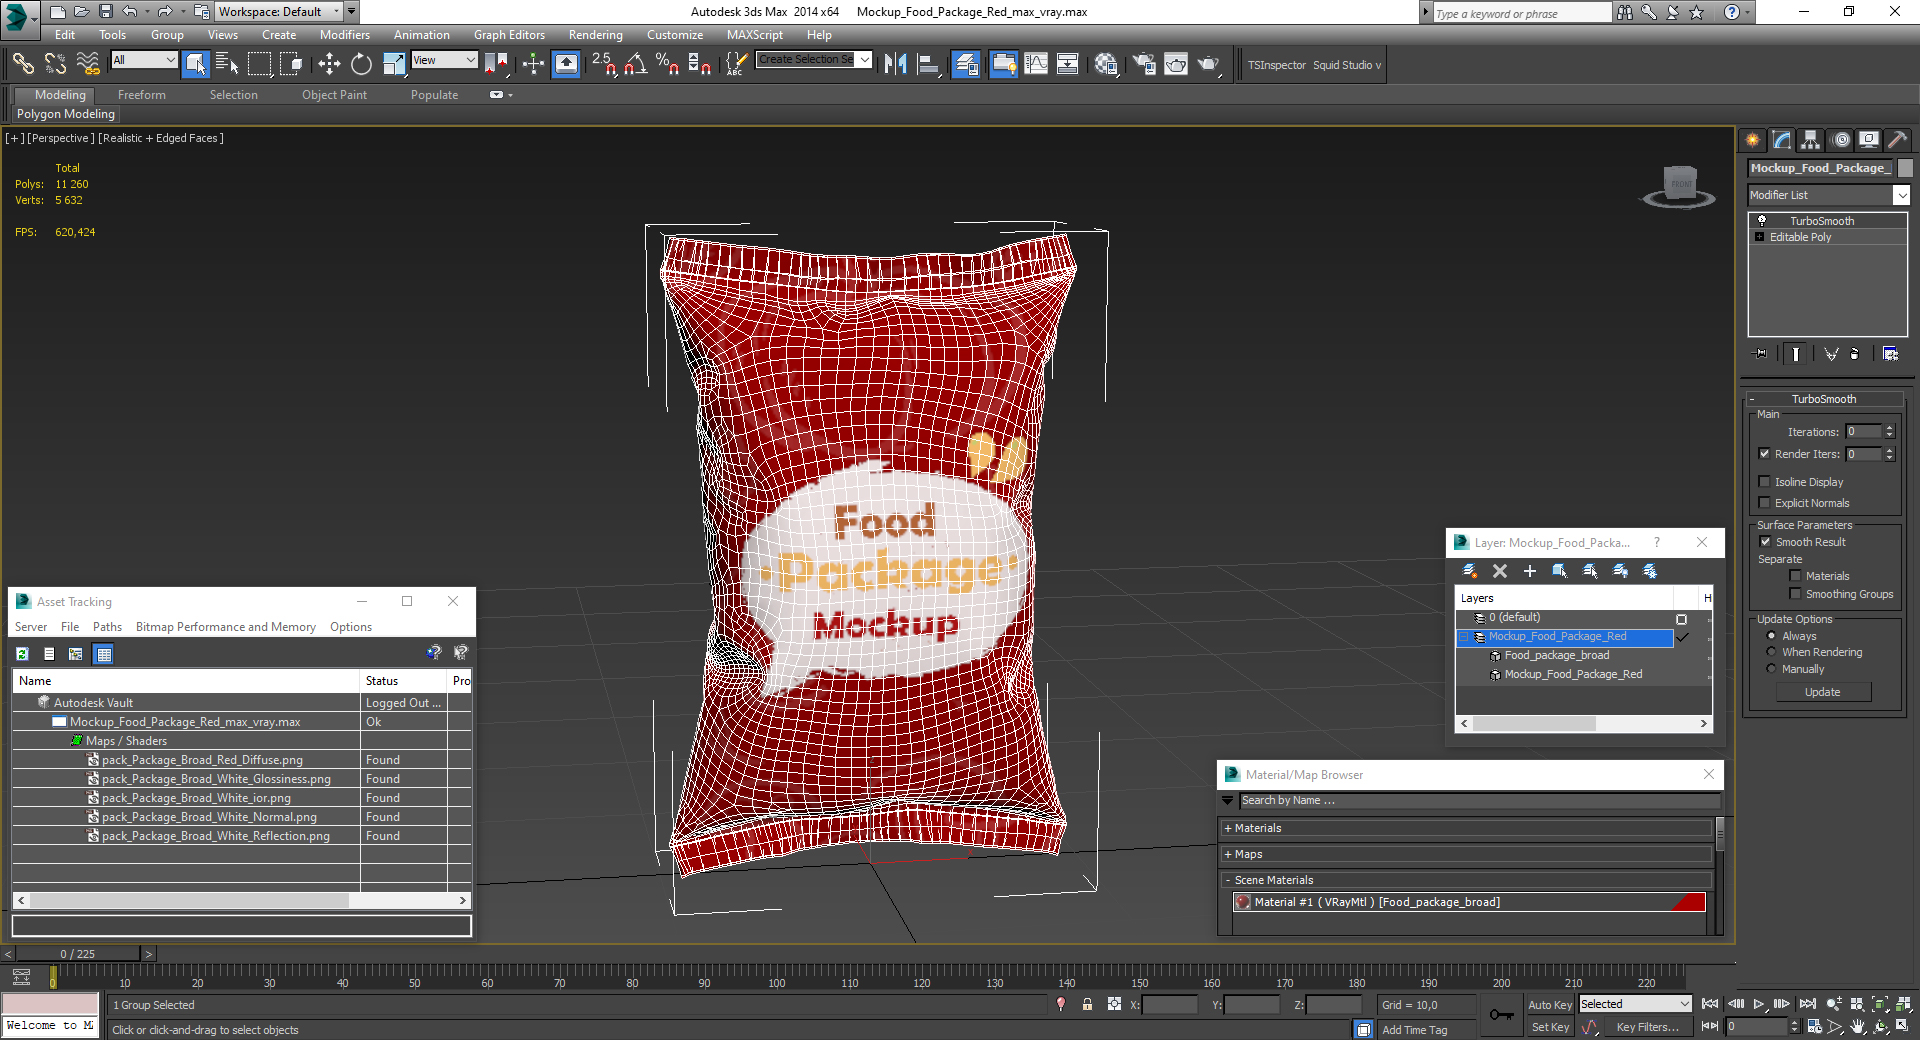Click Search by Name field in Material Browser

(1480, 800)
